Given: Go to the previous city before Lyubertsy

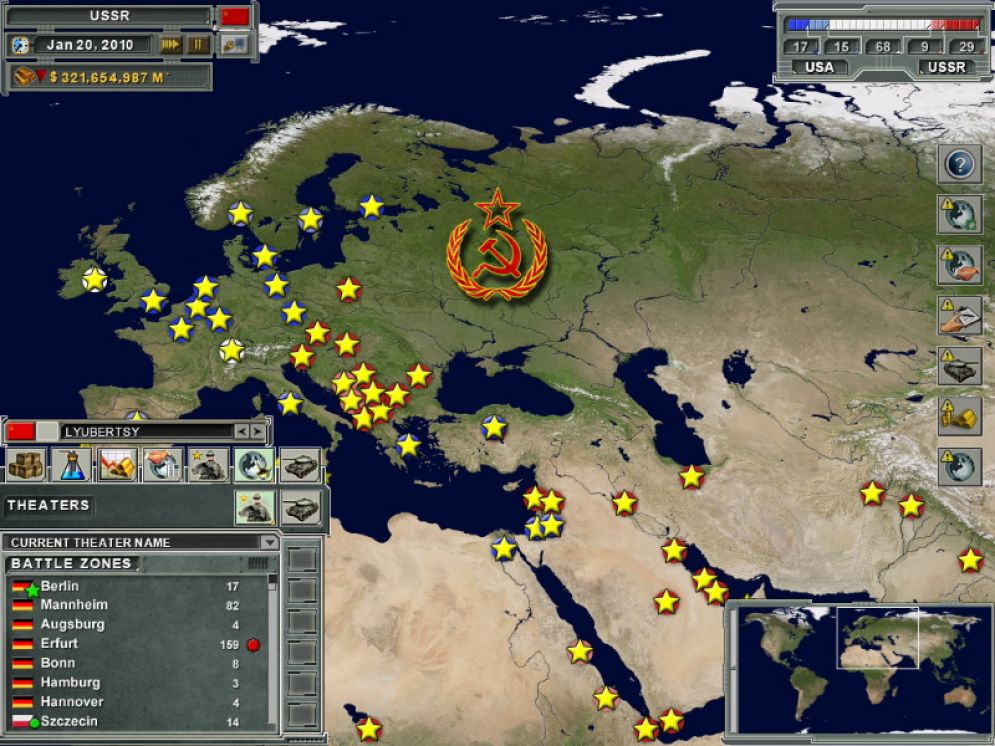Looking at the screenshot, I should point(241,431).
